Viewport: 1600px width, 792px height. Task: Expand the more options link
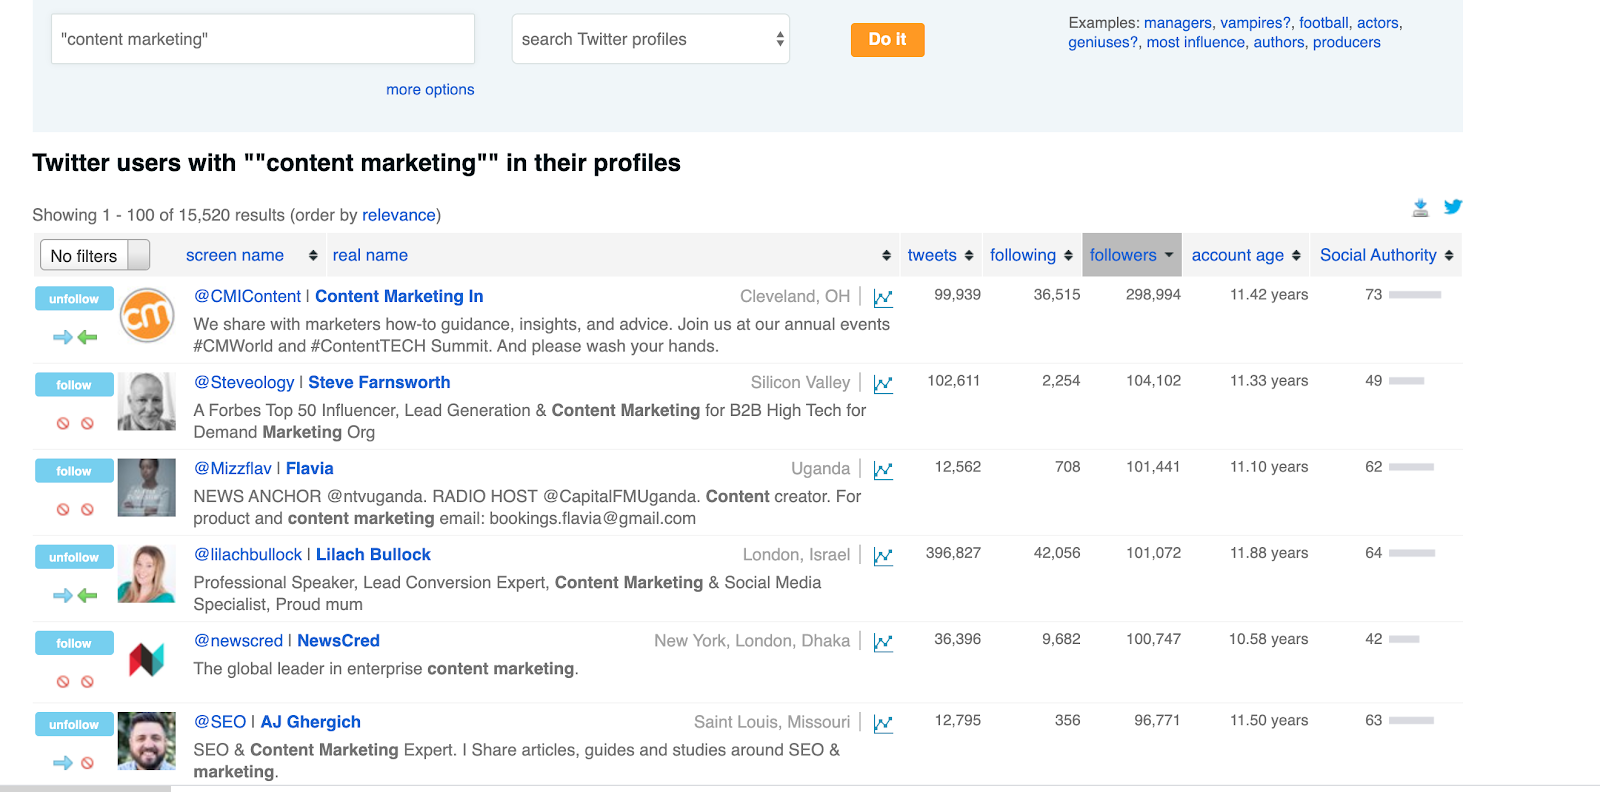(x=430, y=90)
